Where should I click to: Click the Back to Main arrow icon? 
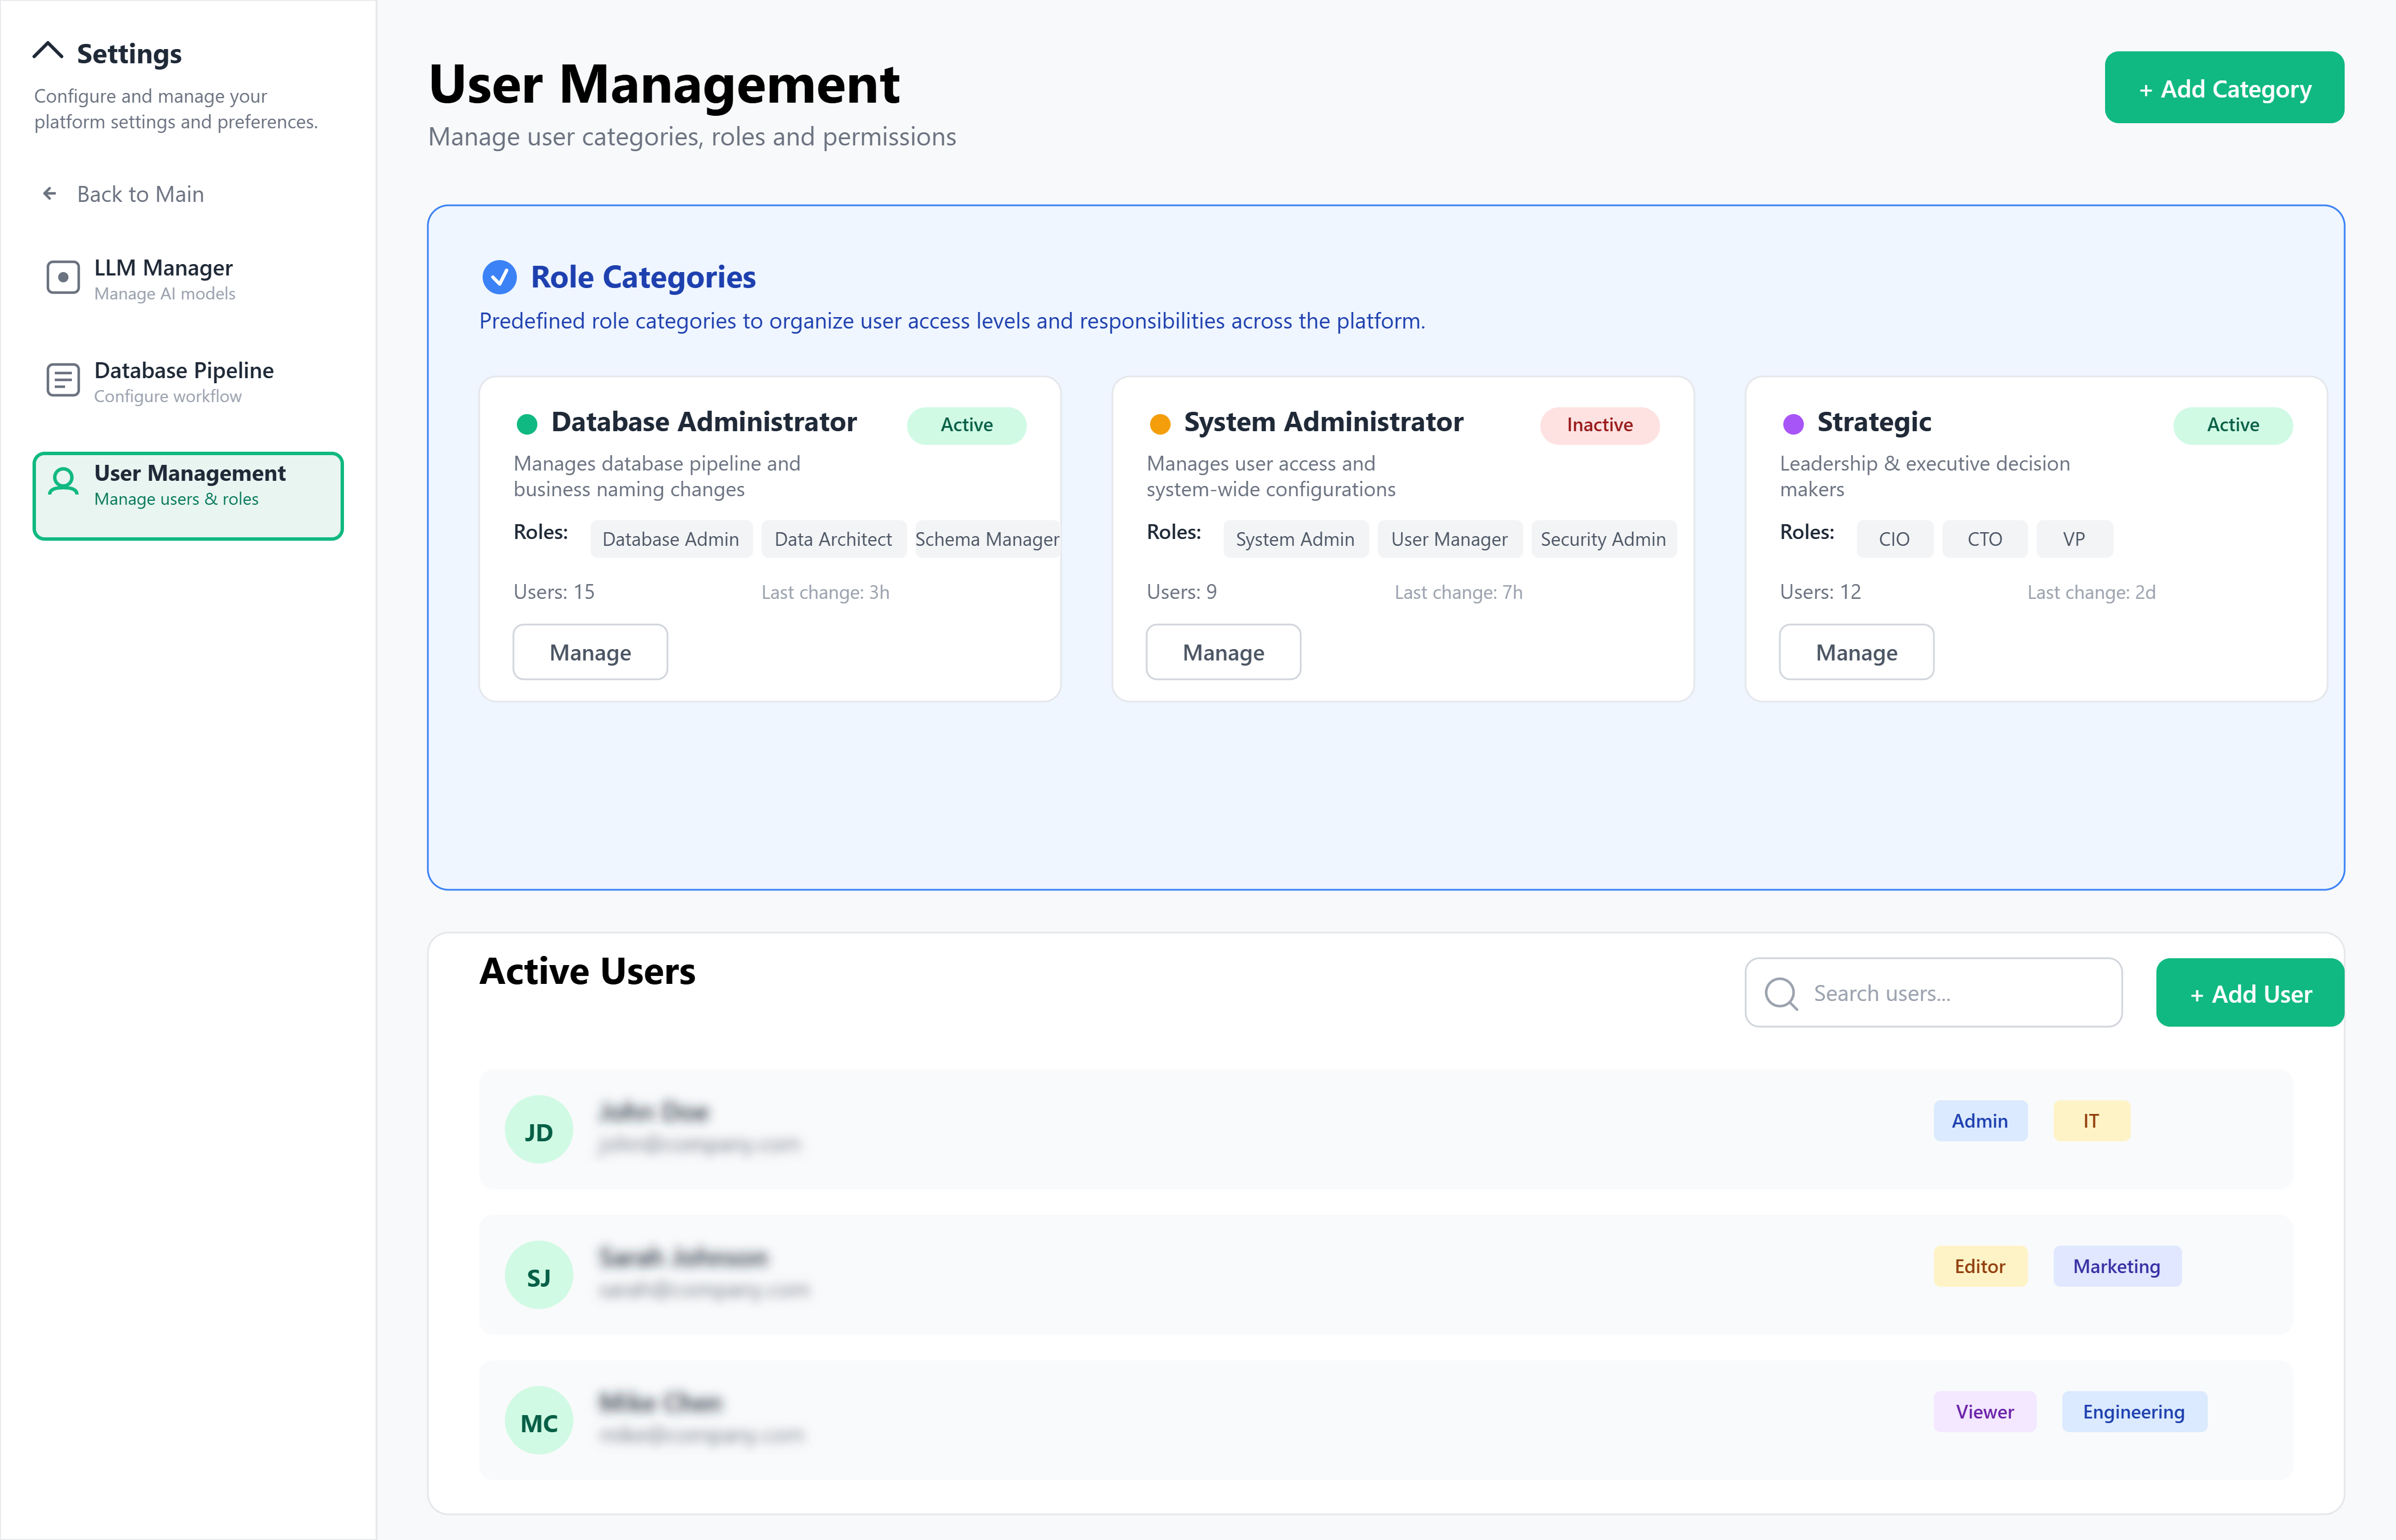point(50,194)
